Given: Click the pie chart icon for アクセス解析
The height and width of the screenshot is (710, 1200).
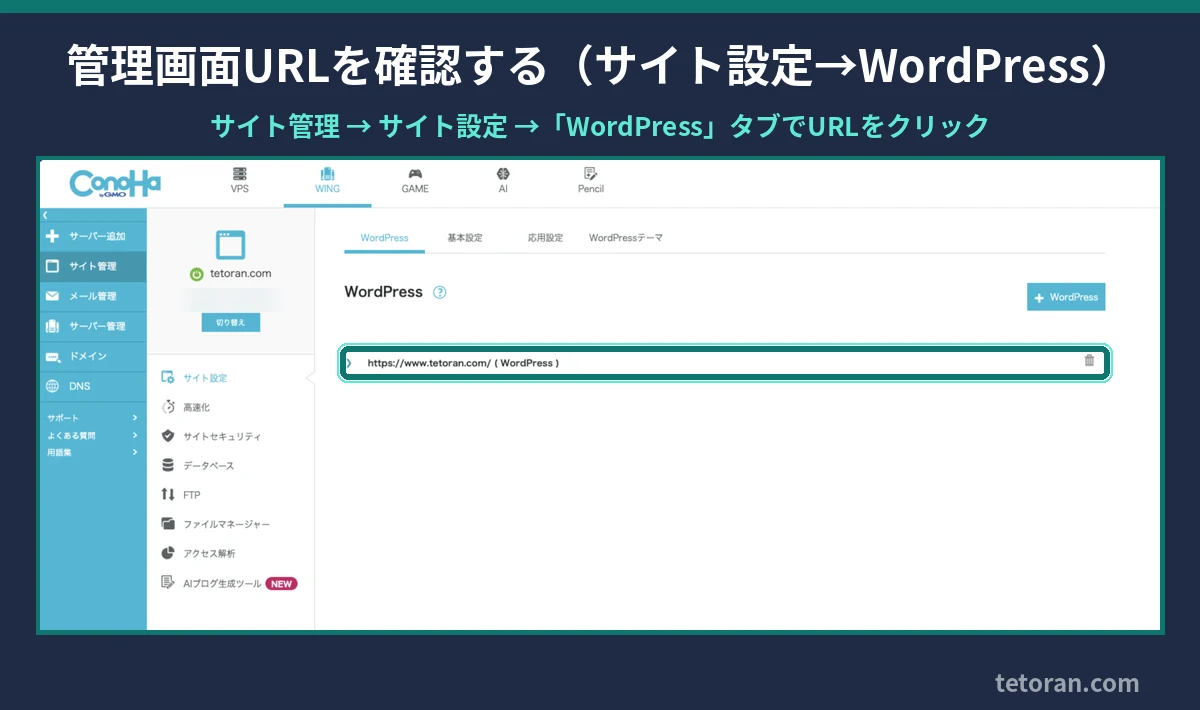Looking at the screenshot, I should 168,553.
